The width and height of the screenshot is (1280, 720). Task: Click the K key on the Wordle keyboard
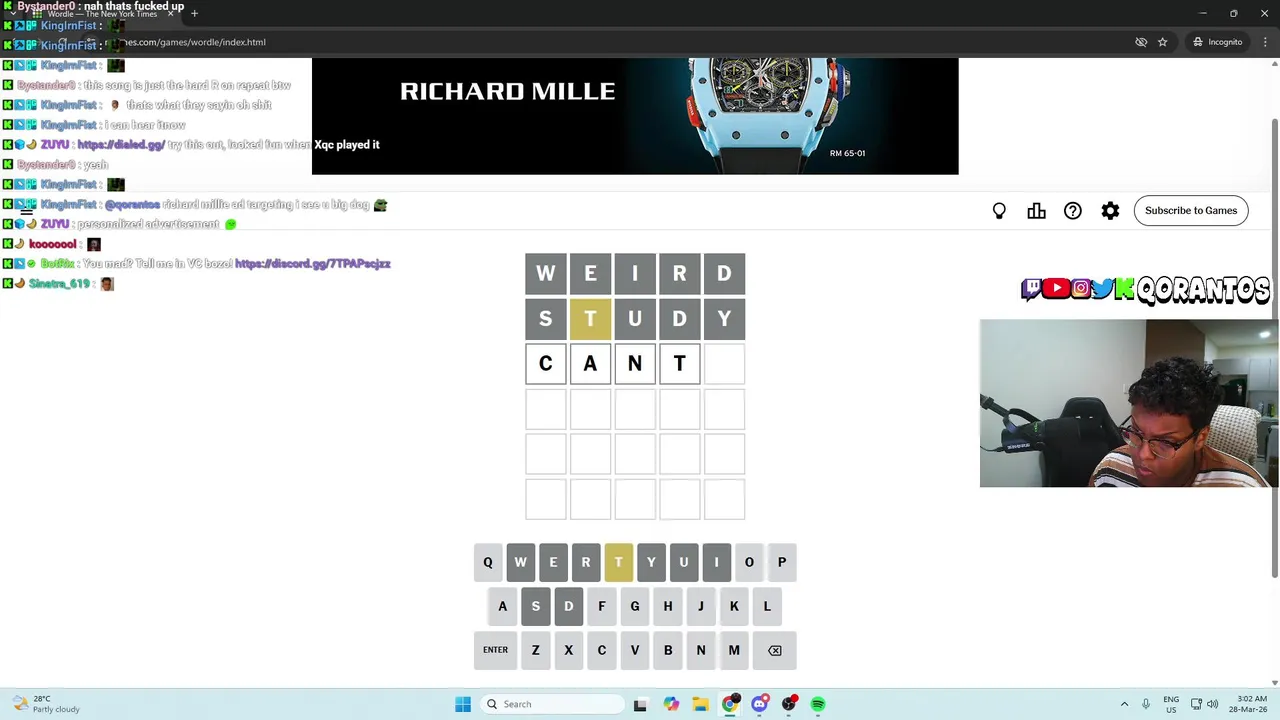[734, 606]
